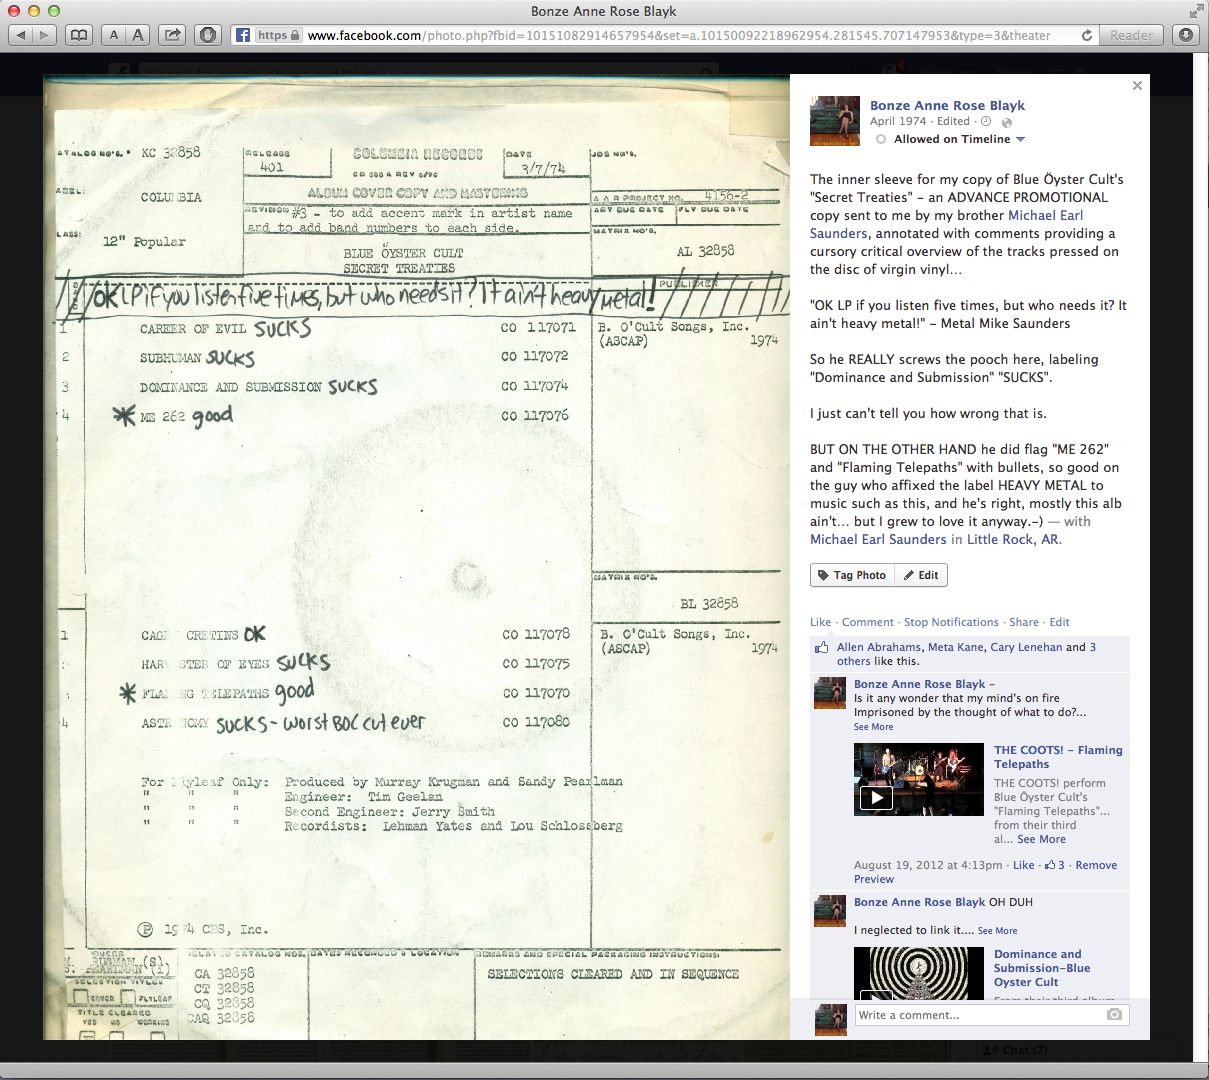Image resolution: width=1209 pixels, height=1080 pixels.
Task: Click the Comment link under the photo
Action: pyautogui.click(x=868, y=622)
